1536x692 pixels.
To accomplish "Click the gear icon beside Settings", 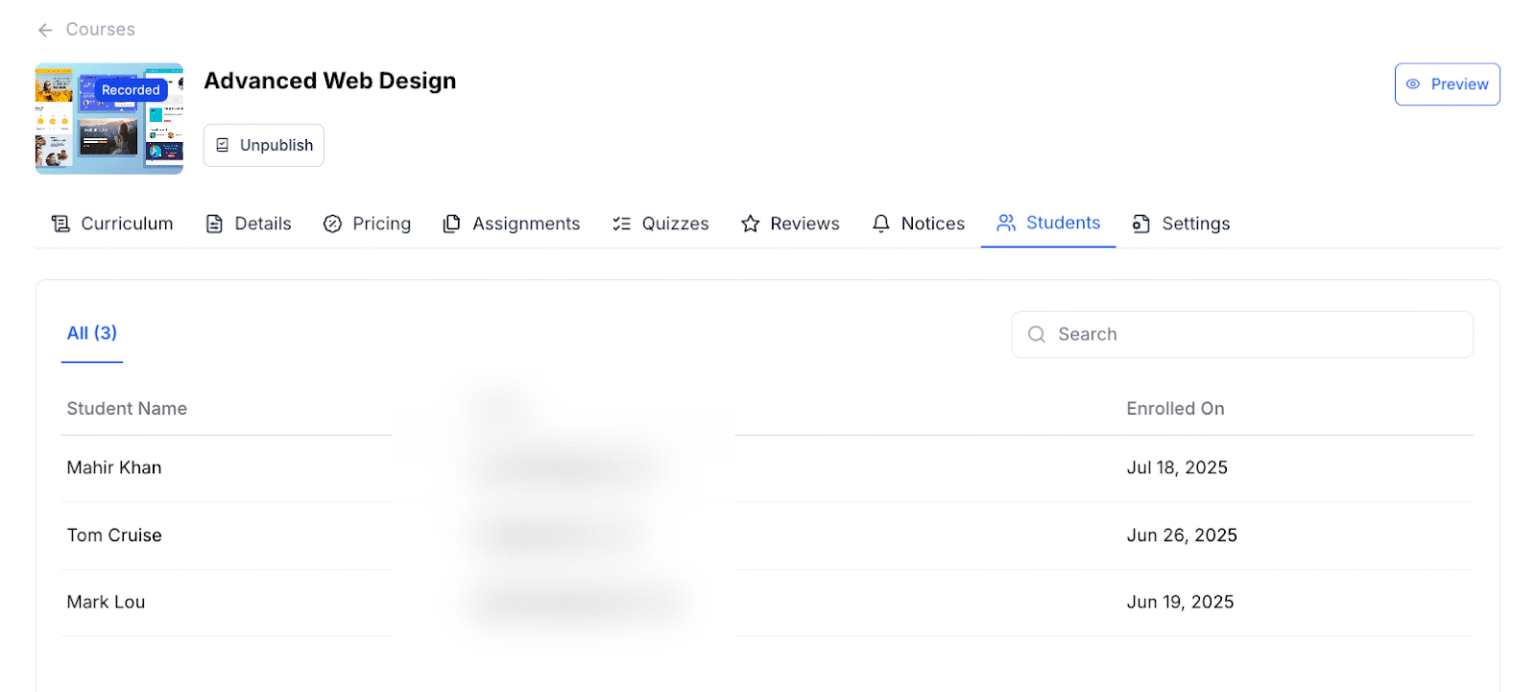I will (x=1141, y=223).
